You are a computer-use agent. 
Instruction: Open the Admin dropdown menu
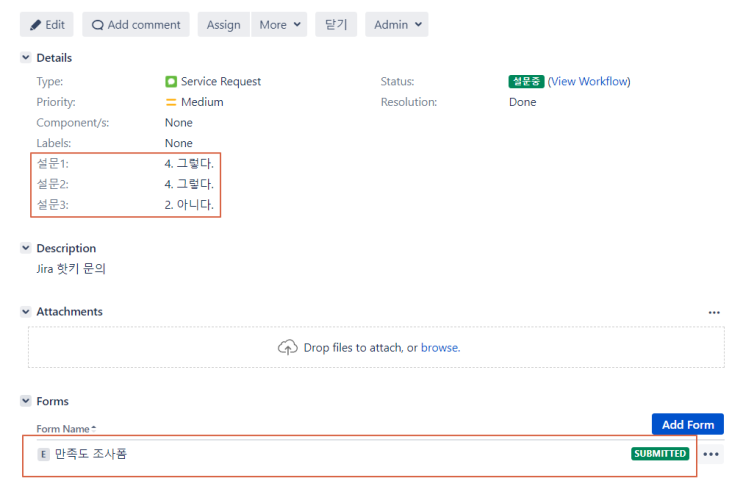pyautogui.click(x=396, y=24)
